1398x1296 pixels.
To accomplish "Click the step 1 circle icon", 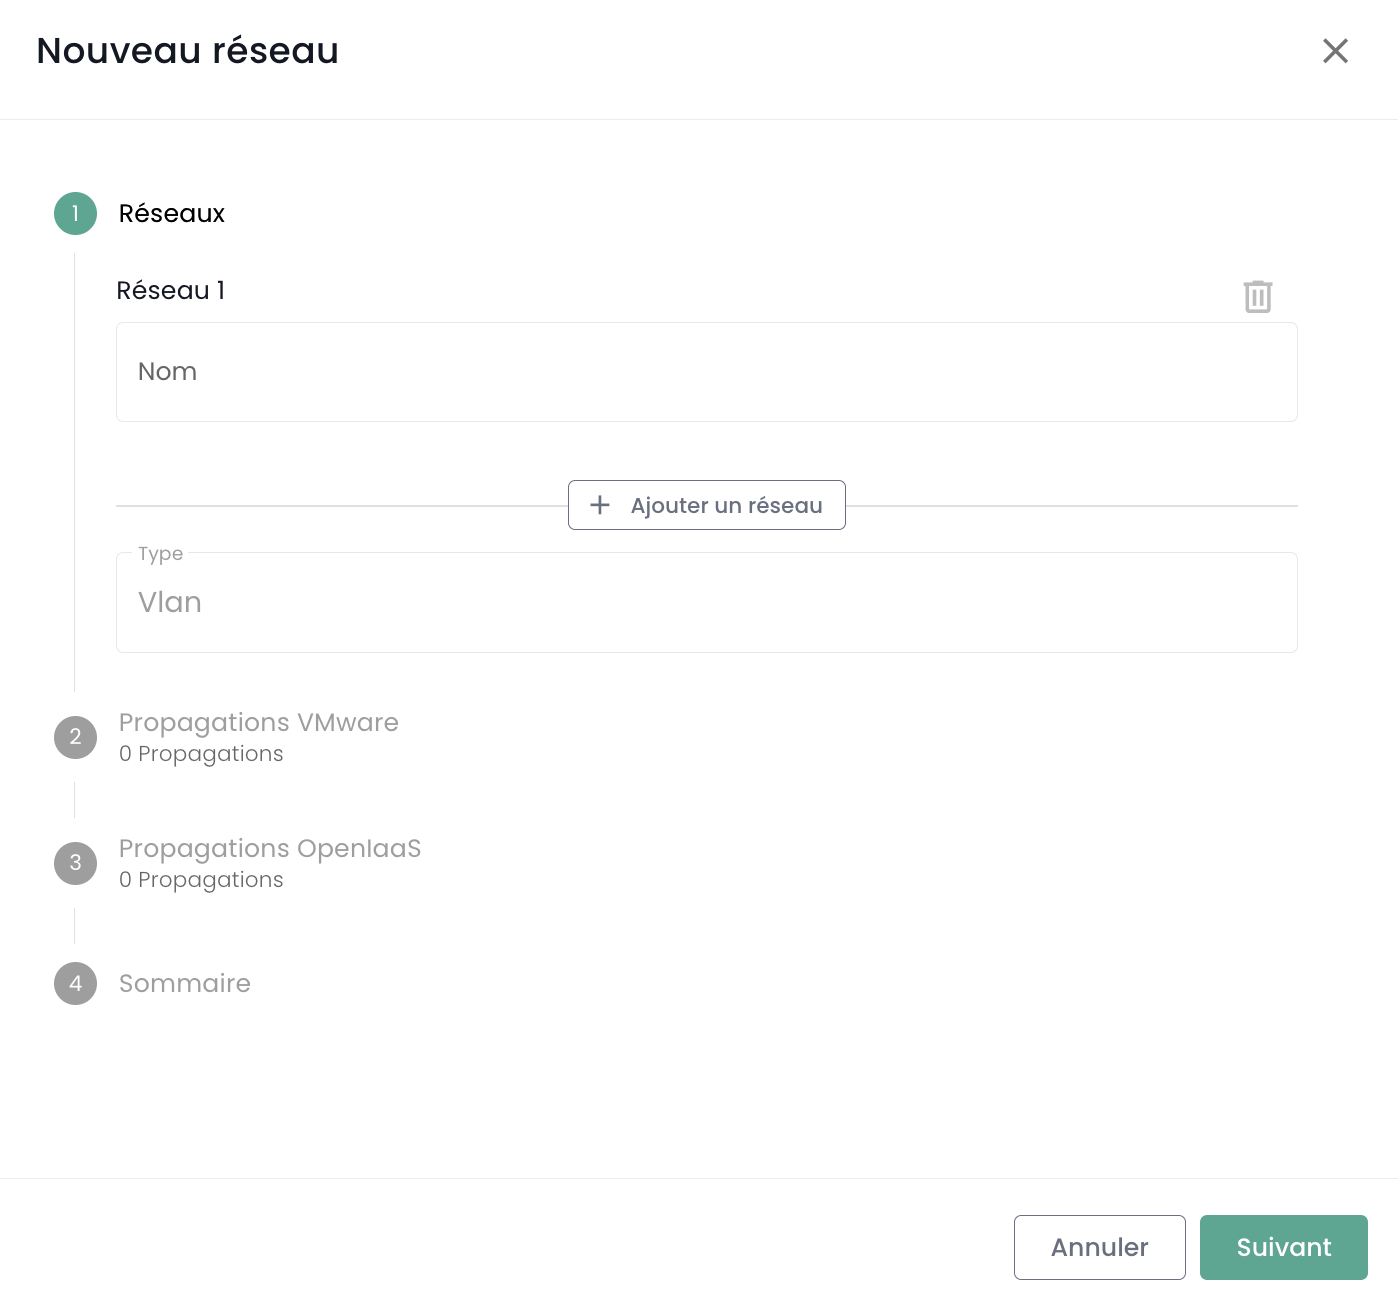I will (75, 213).
